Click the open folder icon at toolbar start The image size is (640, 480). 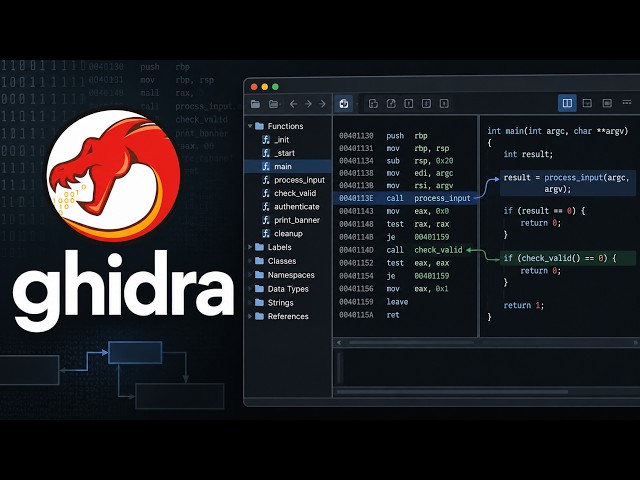pos(256,104)
